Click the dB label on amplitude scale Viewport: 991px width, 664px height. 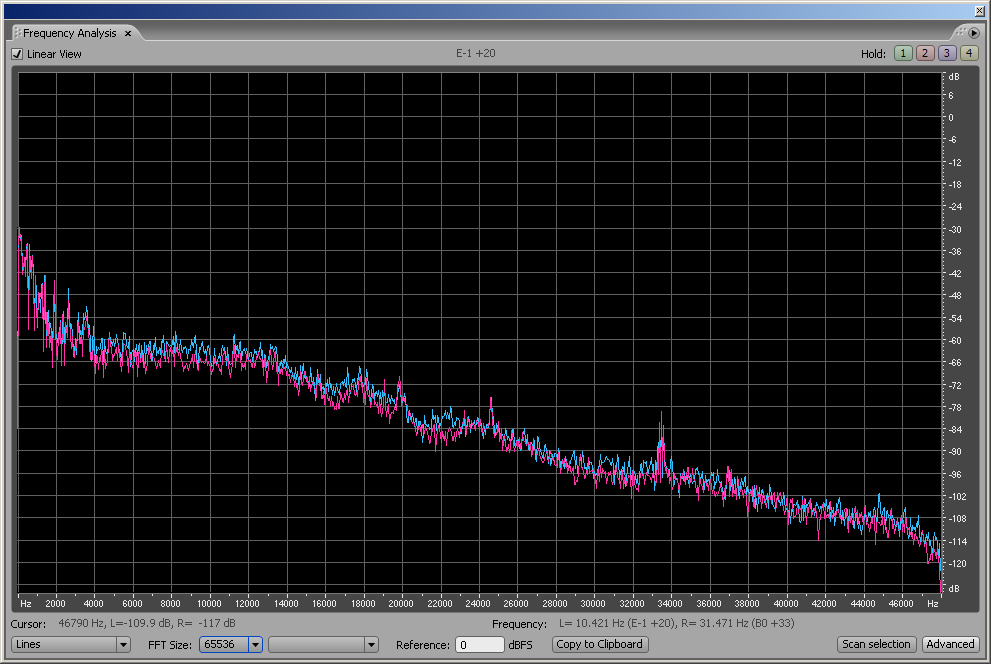(x=953, y=76)
